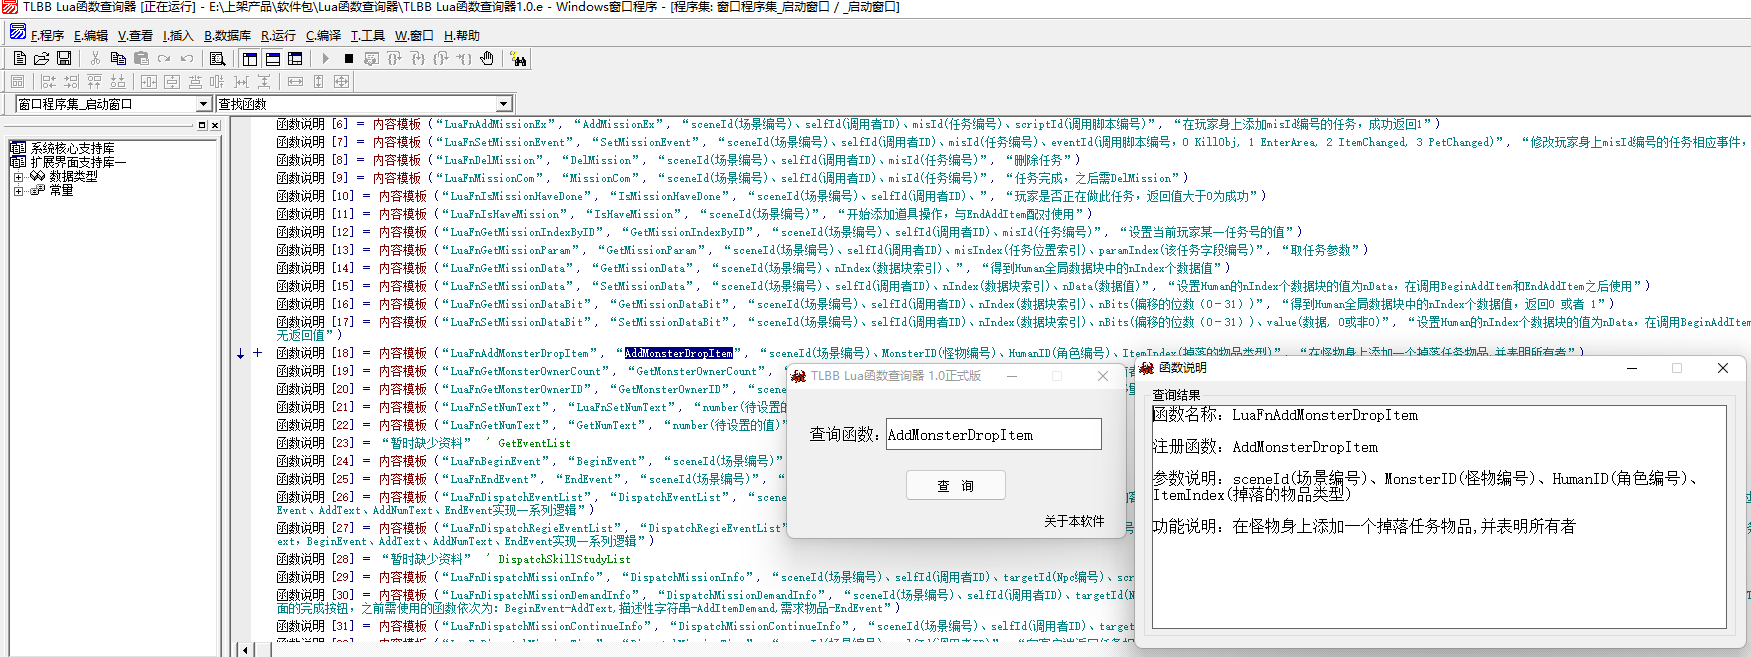Open the 查找函数 dropdown arrow

[x=504, y=104]
